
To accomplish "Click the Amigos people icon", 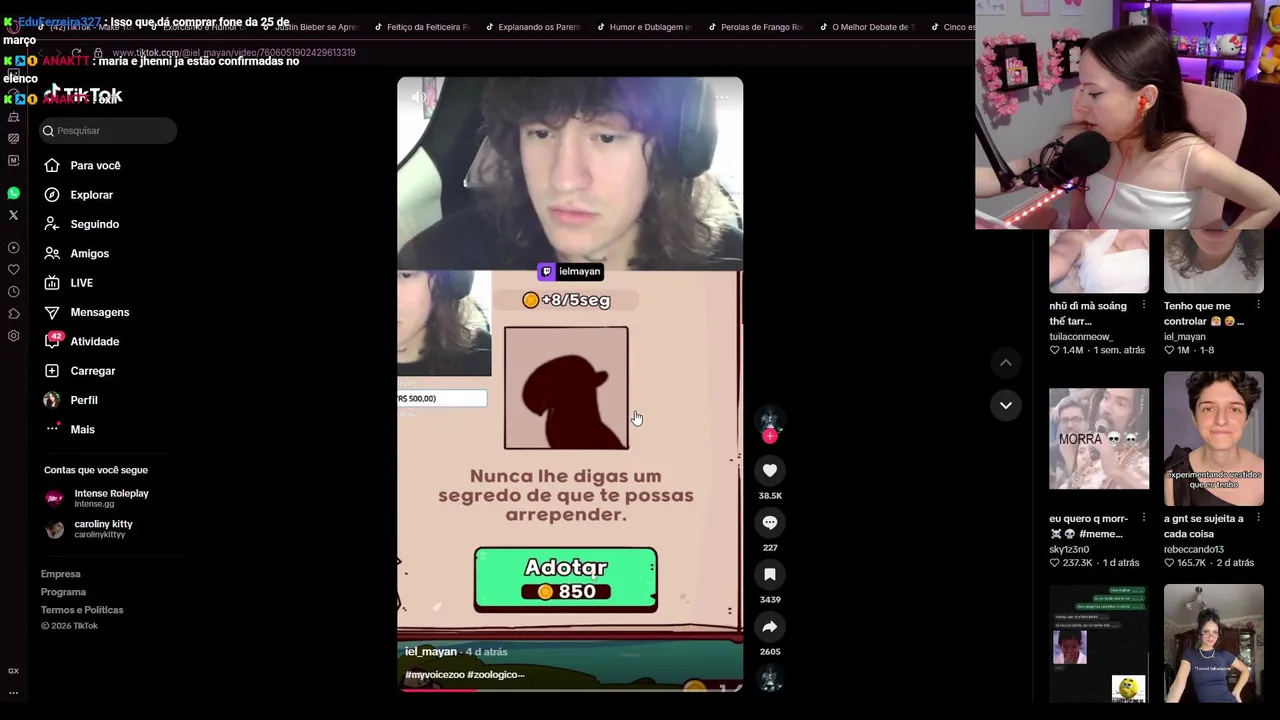I will [x=52, y=253].
